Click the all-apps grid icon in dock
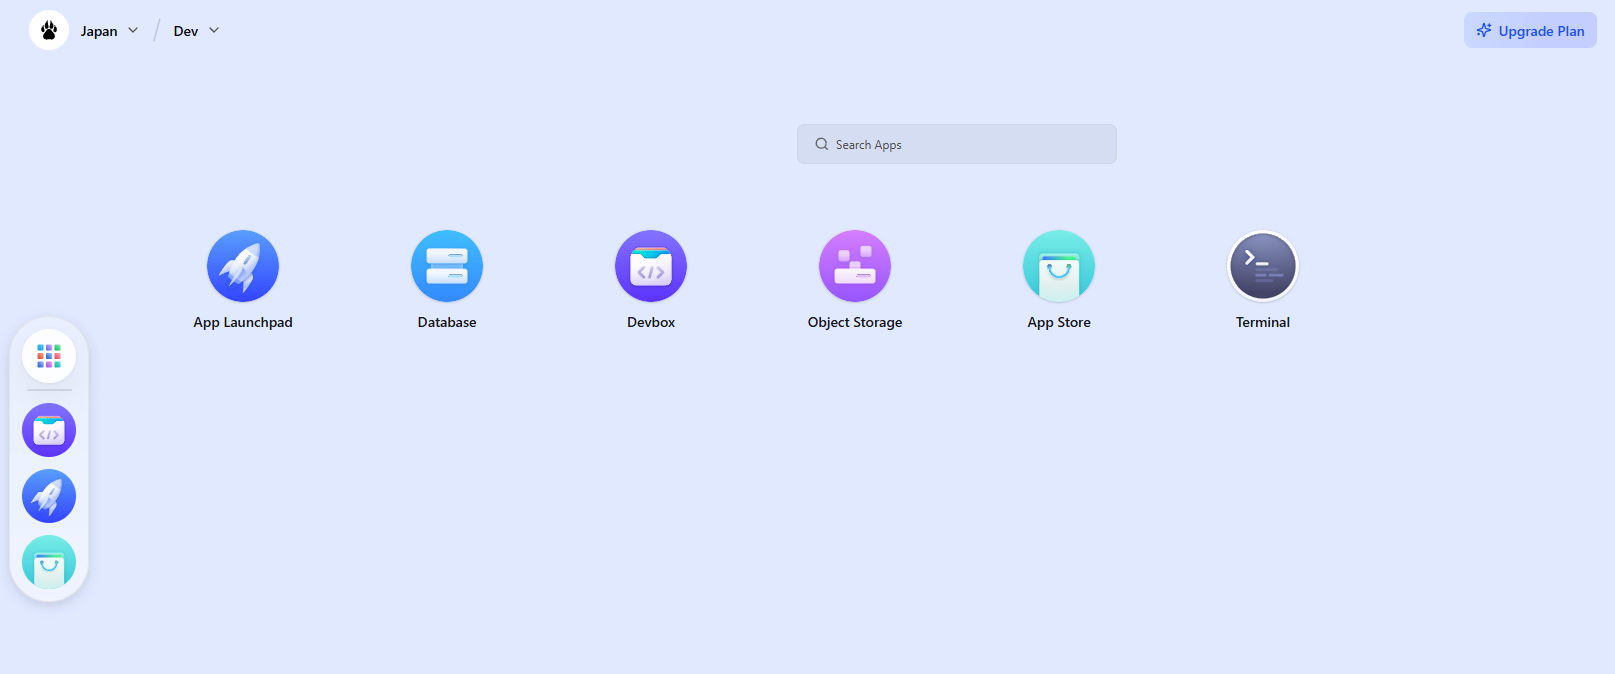The width and height of the screenshot is (1615, 674). tap(49, 356)
